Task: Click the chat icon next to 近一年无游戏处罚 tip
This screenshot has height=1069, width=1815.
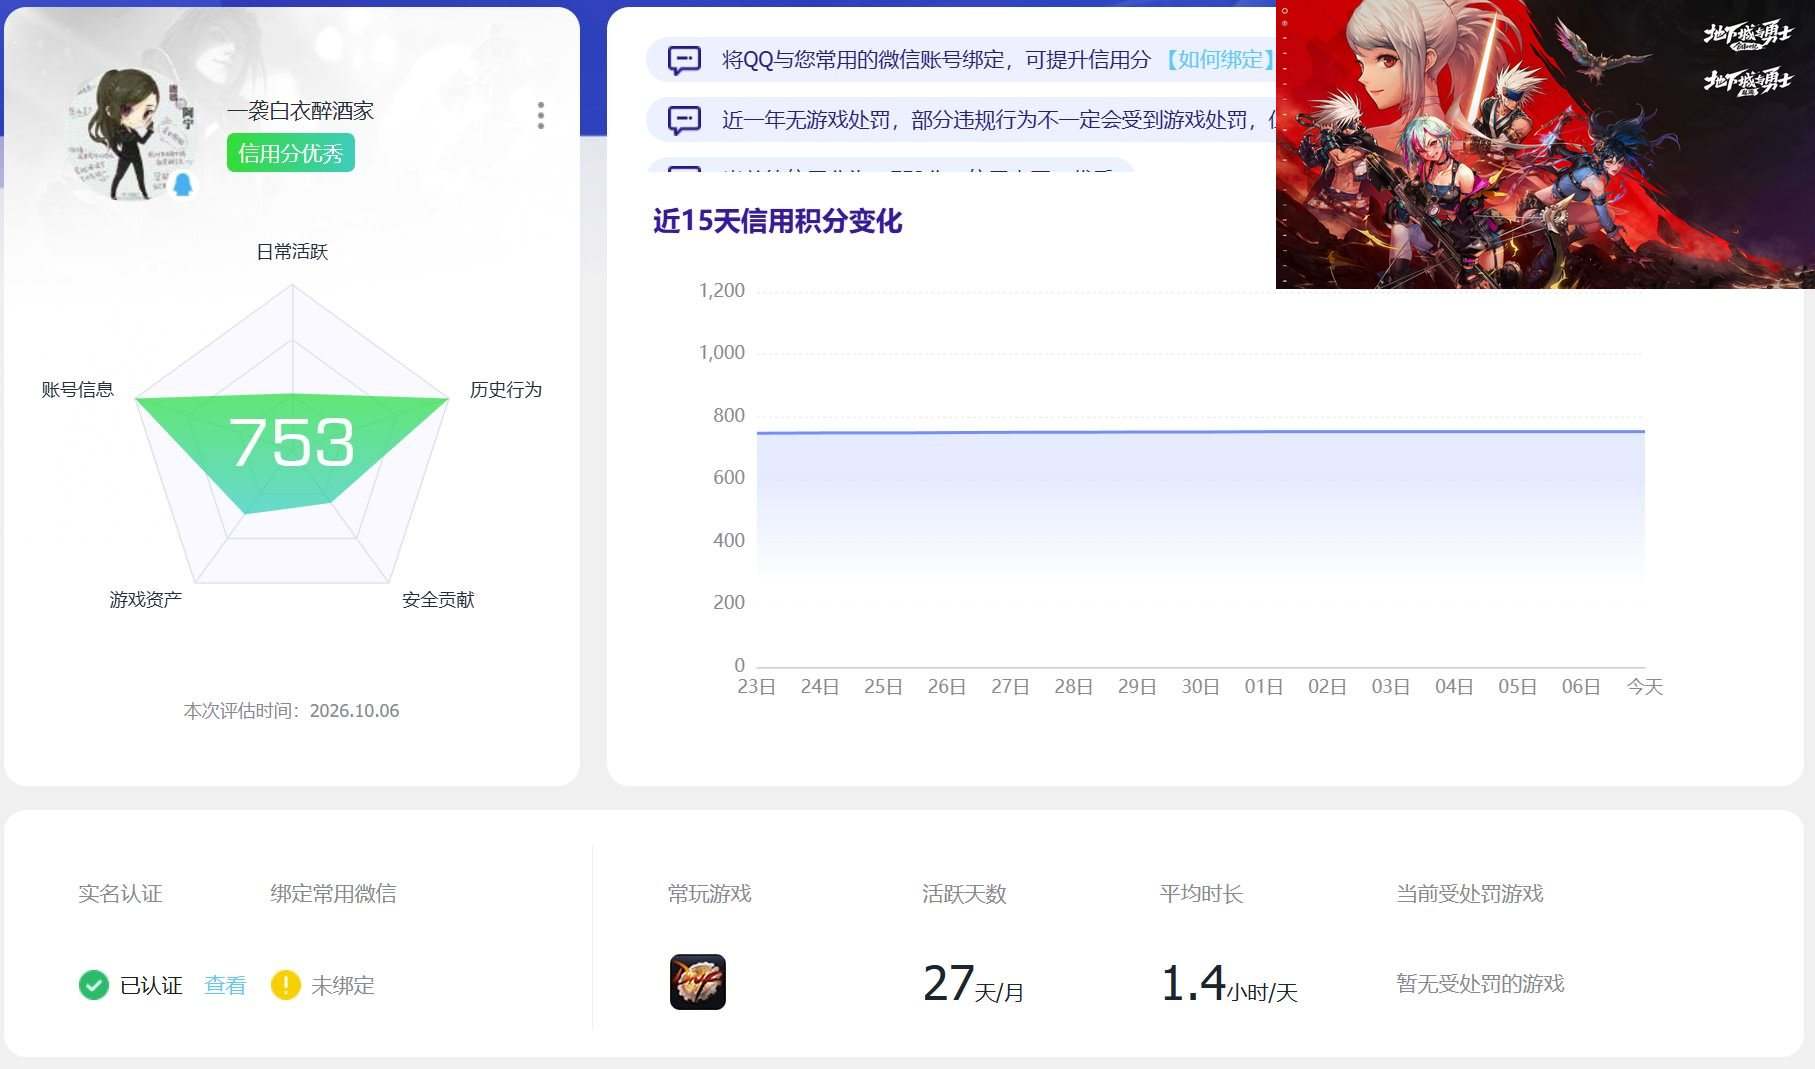Action: pos(684,120)
